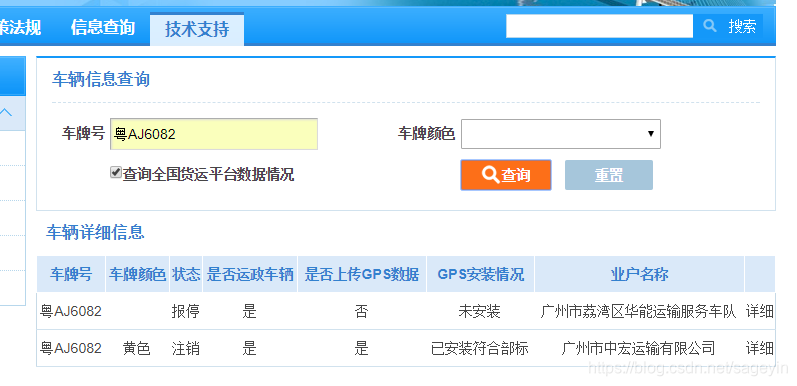Switch to the 技术支持 tab
Screen dimensions: 797x386
(x=197, y=29)
